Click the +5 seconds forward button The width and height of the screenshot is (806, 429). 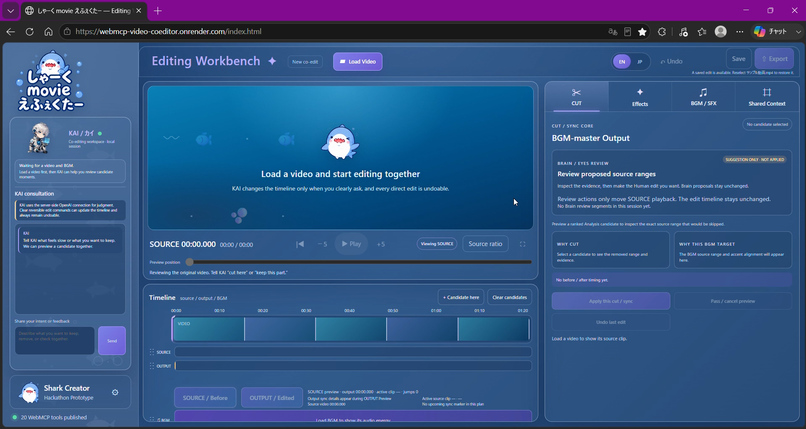[380, 244]
